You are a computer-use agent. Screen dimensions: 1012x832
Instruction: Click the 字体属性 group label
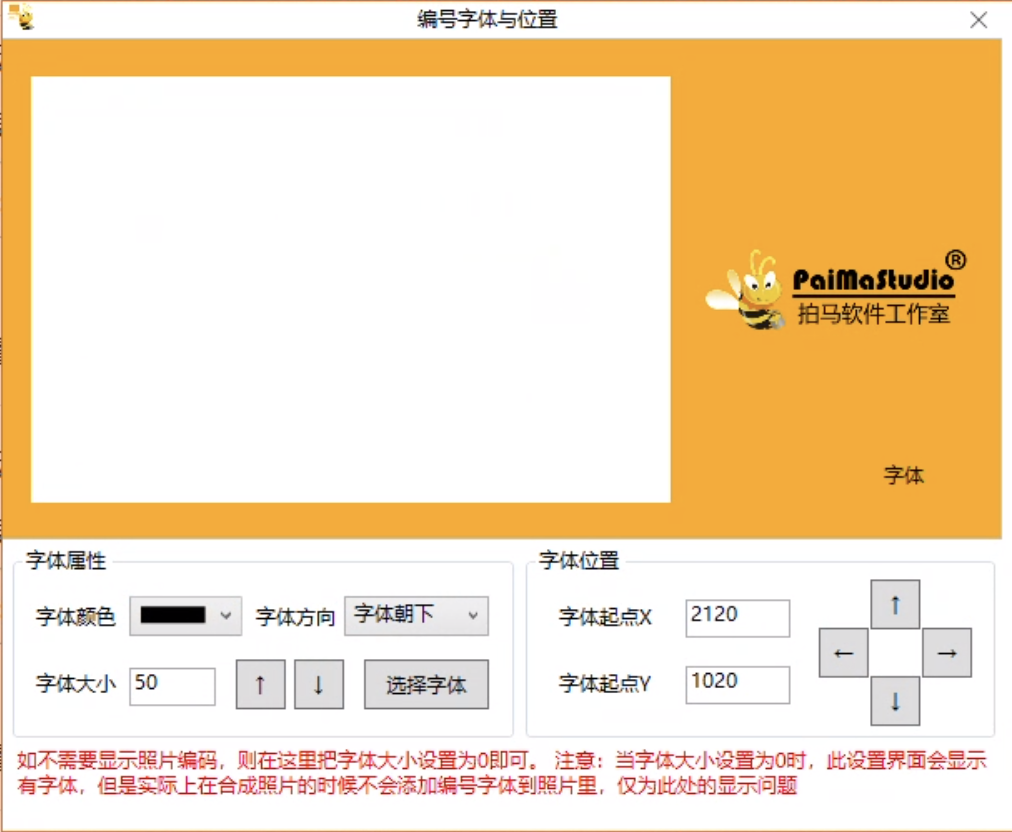tap(66, 561)
